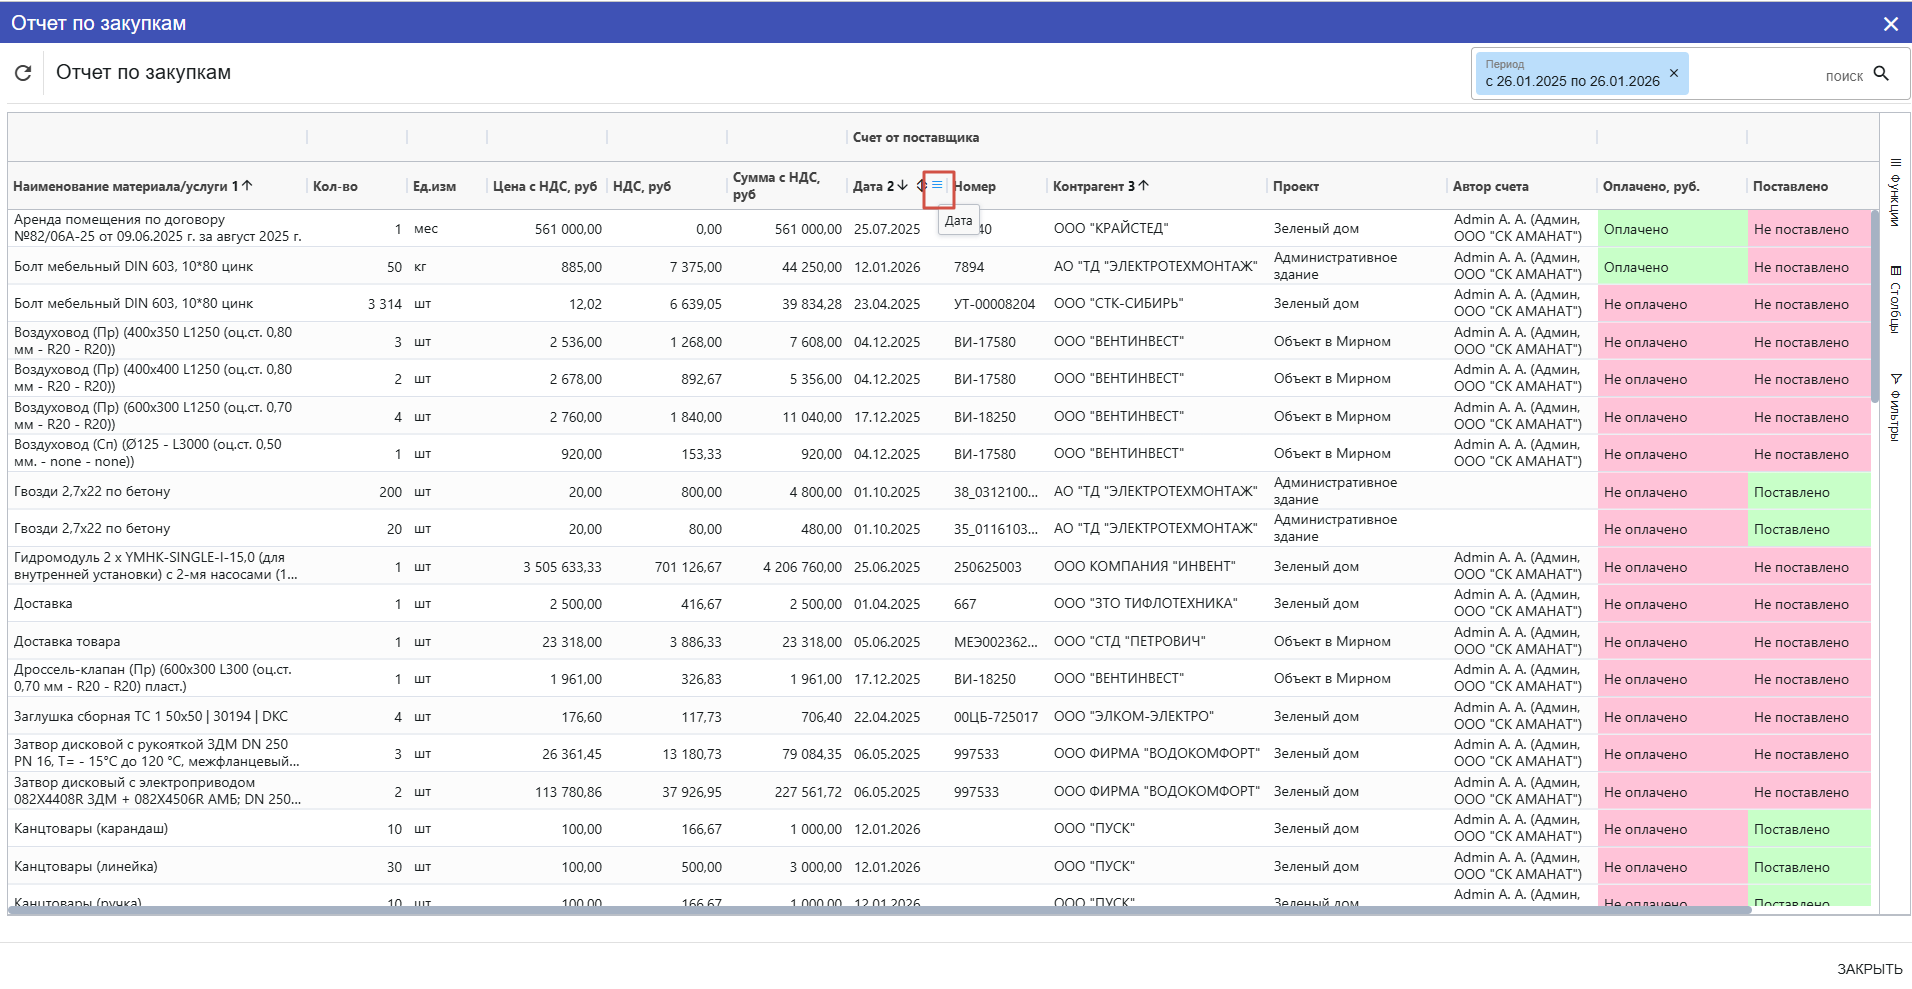
Task: Click the sort arrow on Контрагент column
Action: point(1144,186)
